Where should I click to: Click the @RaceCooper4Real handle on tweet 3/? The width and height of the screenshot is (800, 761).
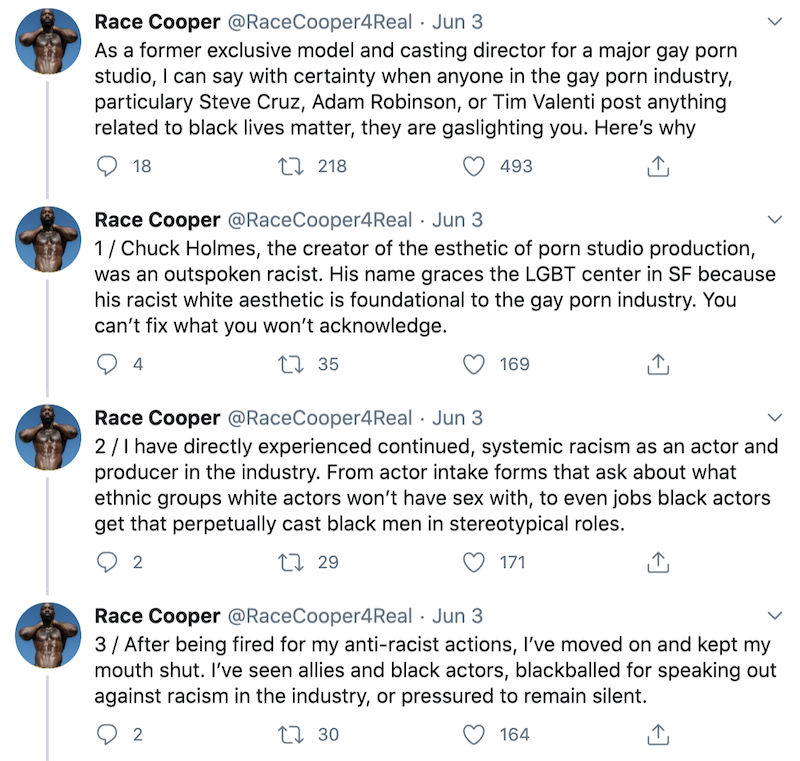(x=321, y=615)
